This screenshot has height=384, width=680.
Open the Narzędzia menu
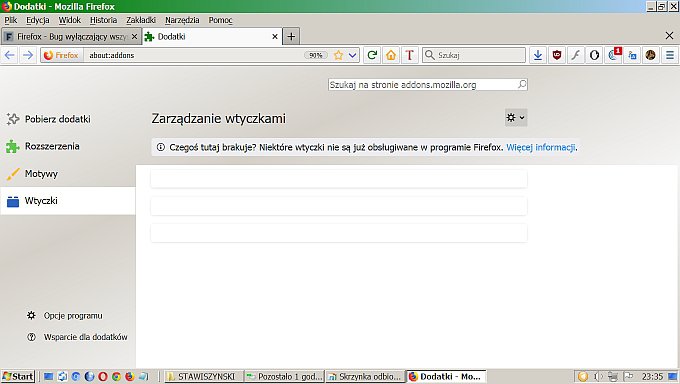point(182,20)
